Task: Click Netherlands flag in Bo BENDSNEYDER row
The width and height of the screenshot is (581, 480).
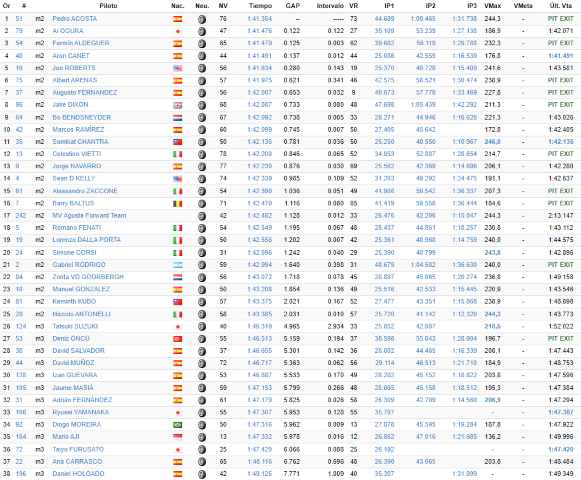Action: 177,117
